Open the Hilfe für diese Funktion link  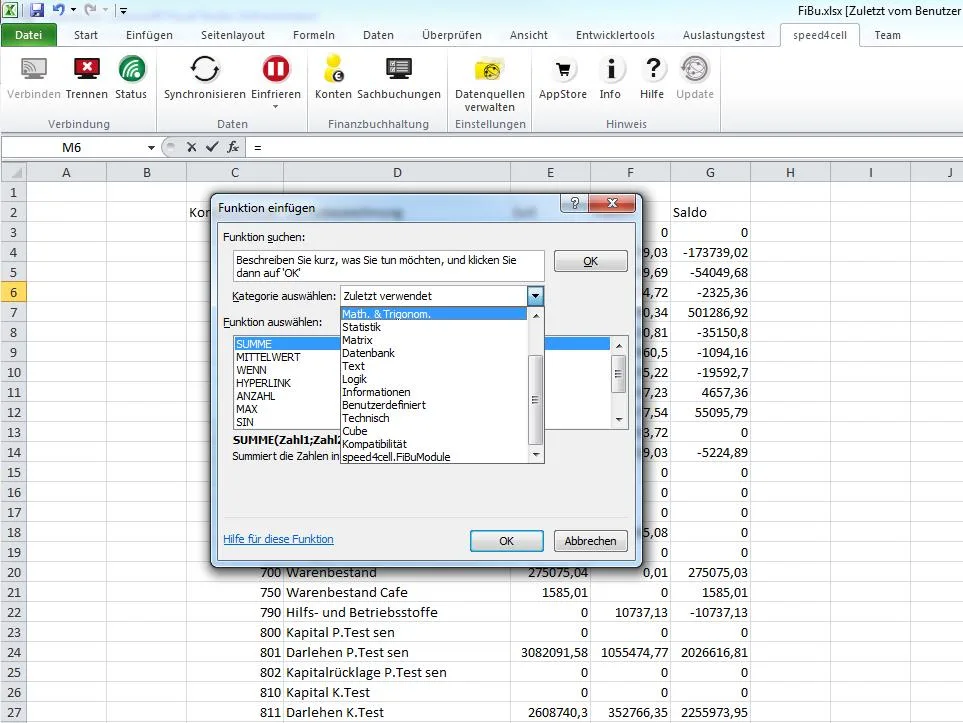coord(278,539)
